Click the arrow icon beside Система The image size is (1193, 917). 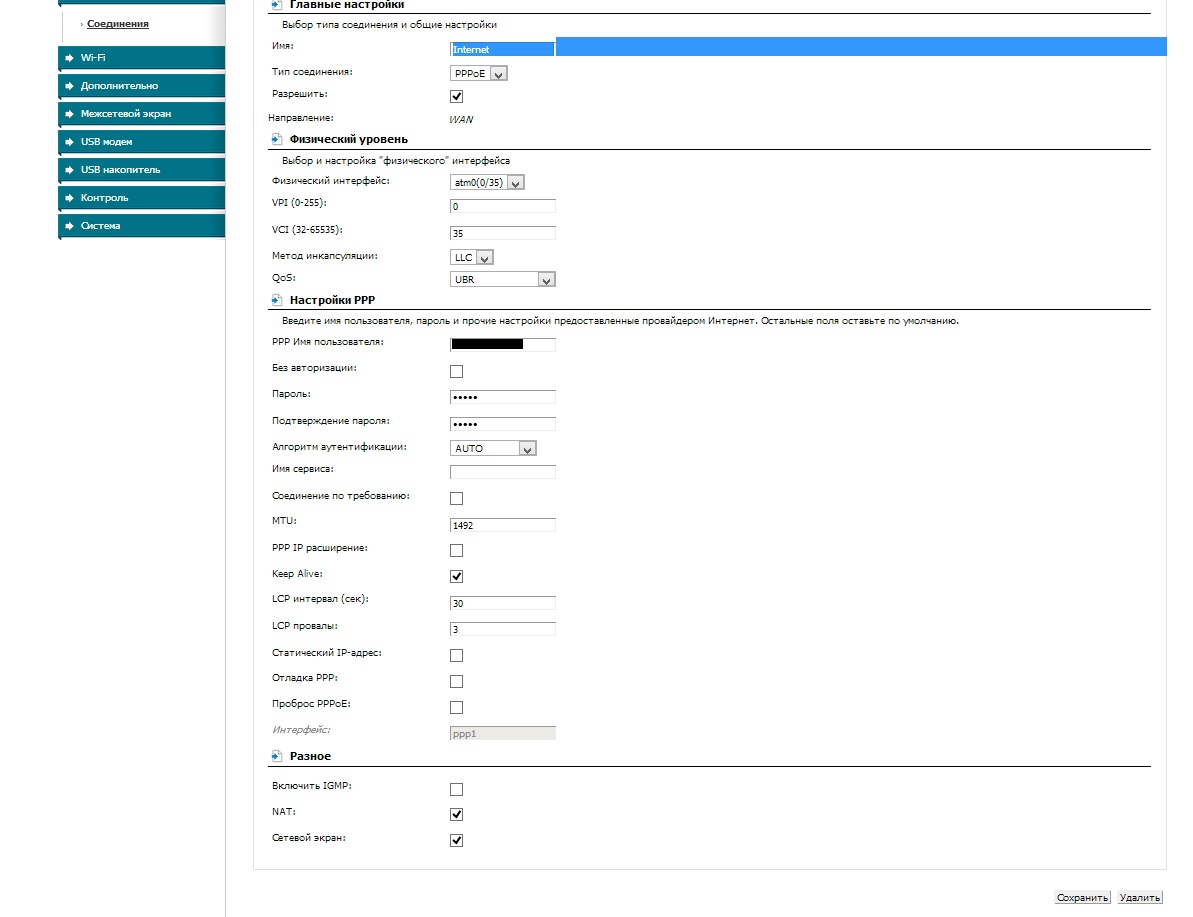tap(69, 226)
